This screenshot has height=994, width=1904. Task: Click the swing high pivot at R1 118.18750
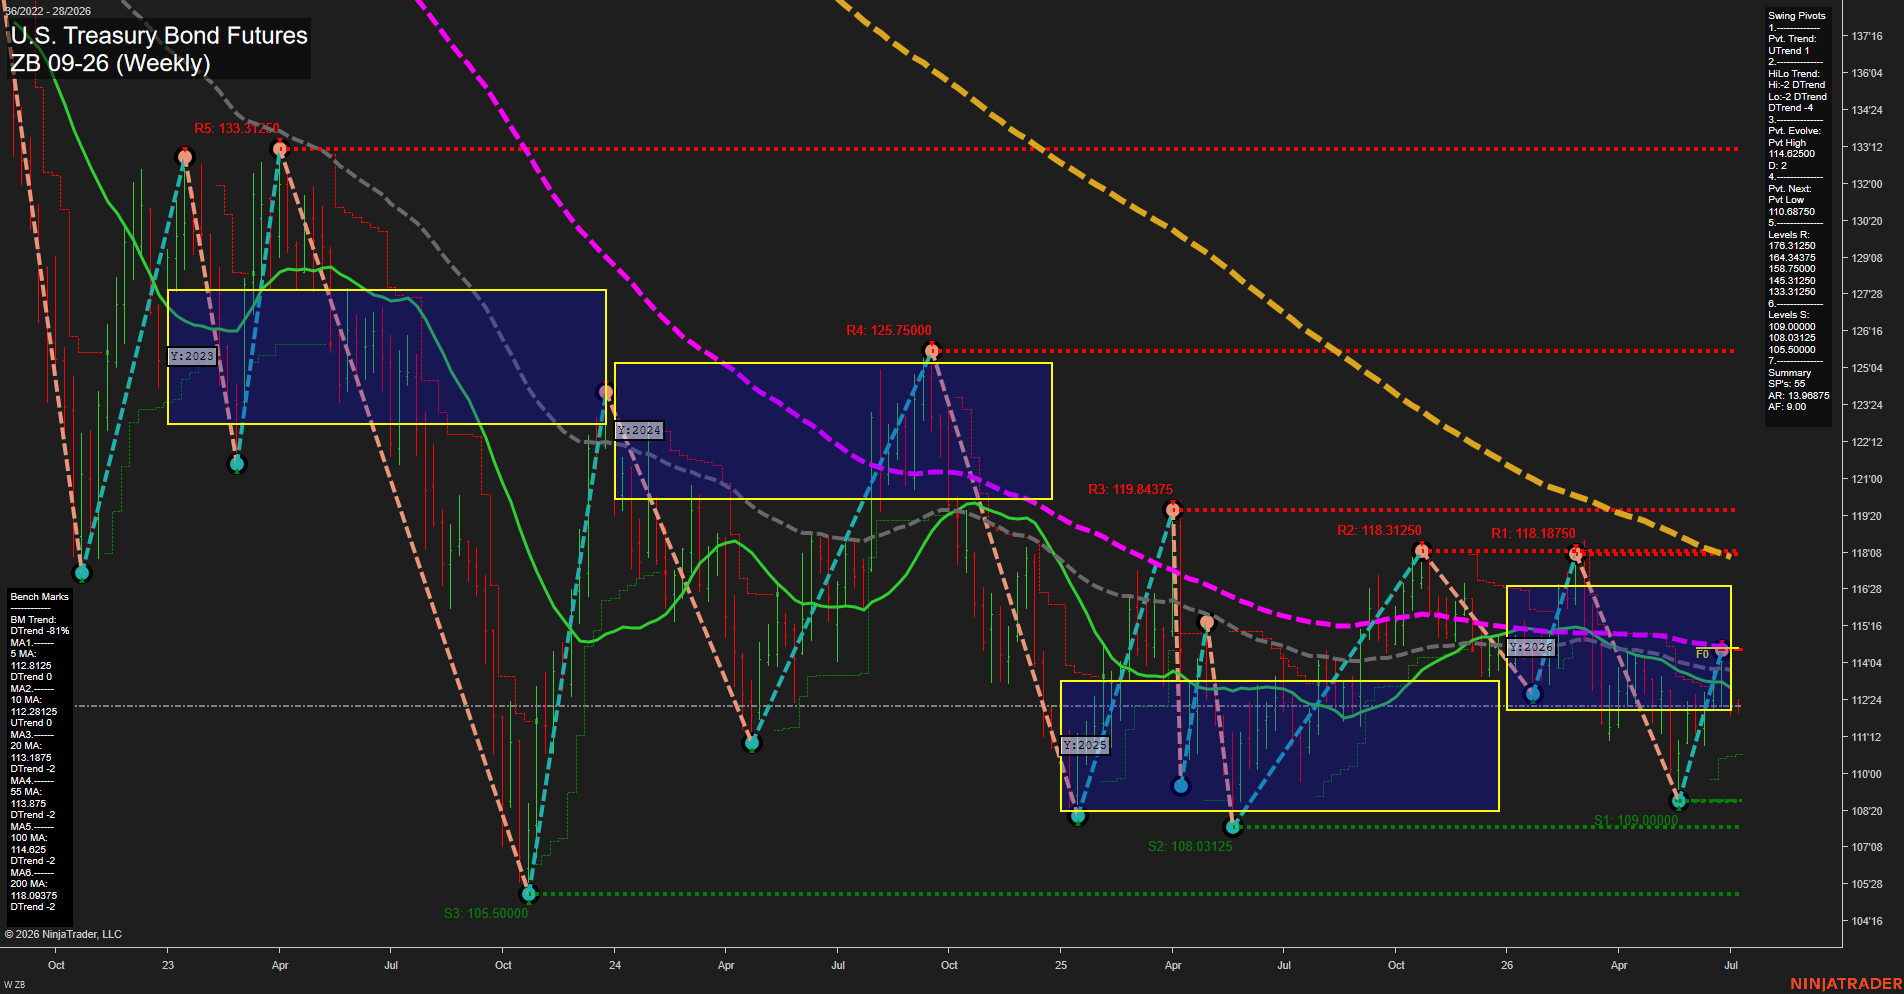(x=1576, y=553)
